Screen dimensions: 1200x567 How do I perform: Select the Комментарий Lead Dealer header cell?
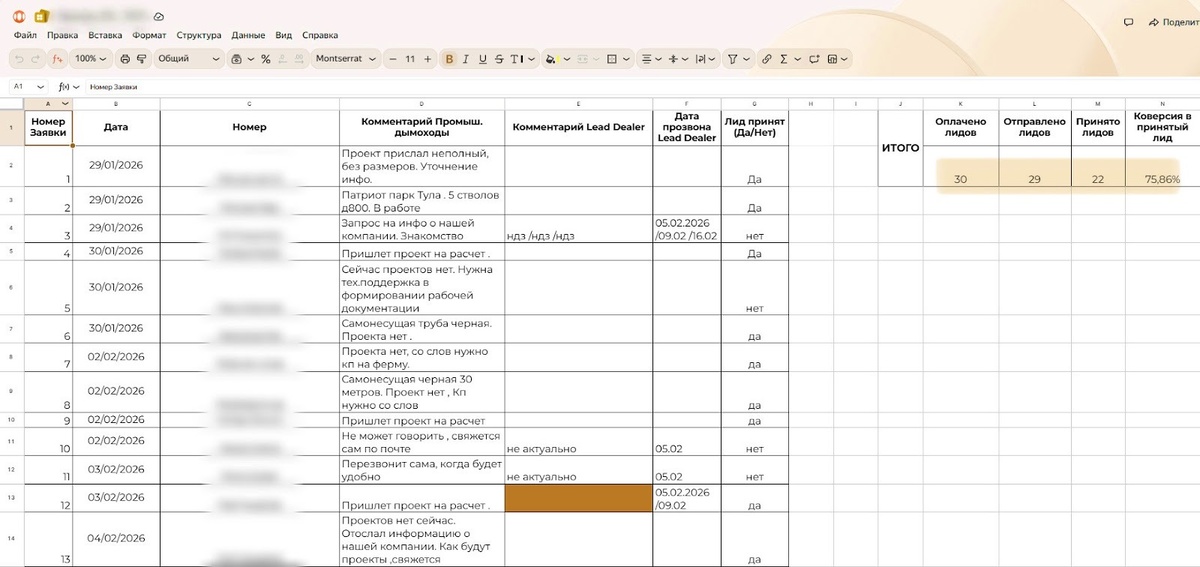(x=578, y=127)
